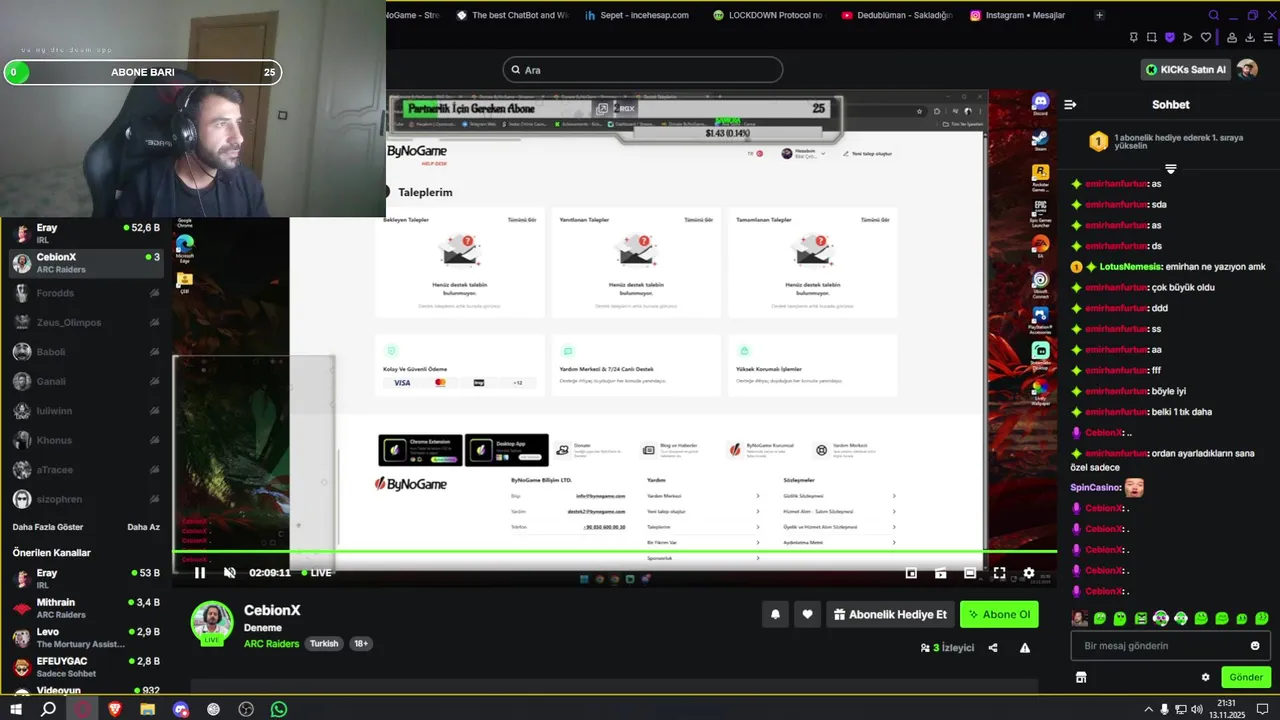1280x720 pixels.
Task: Switch to The best ChatBot tab
Action: pos(512,15)
